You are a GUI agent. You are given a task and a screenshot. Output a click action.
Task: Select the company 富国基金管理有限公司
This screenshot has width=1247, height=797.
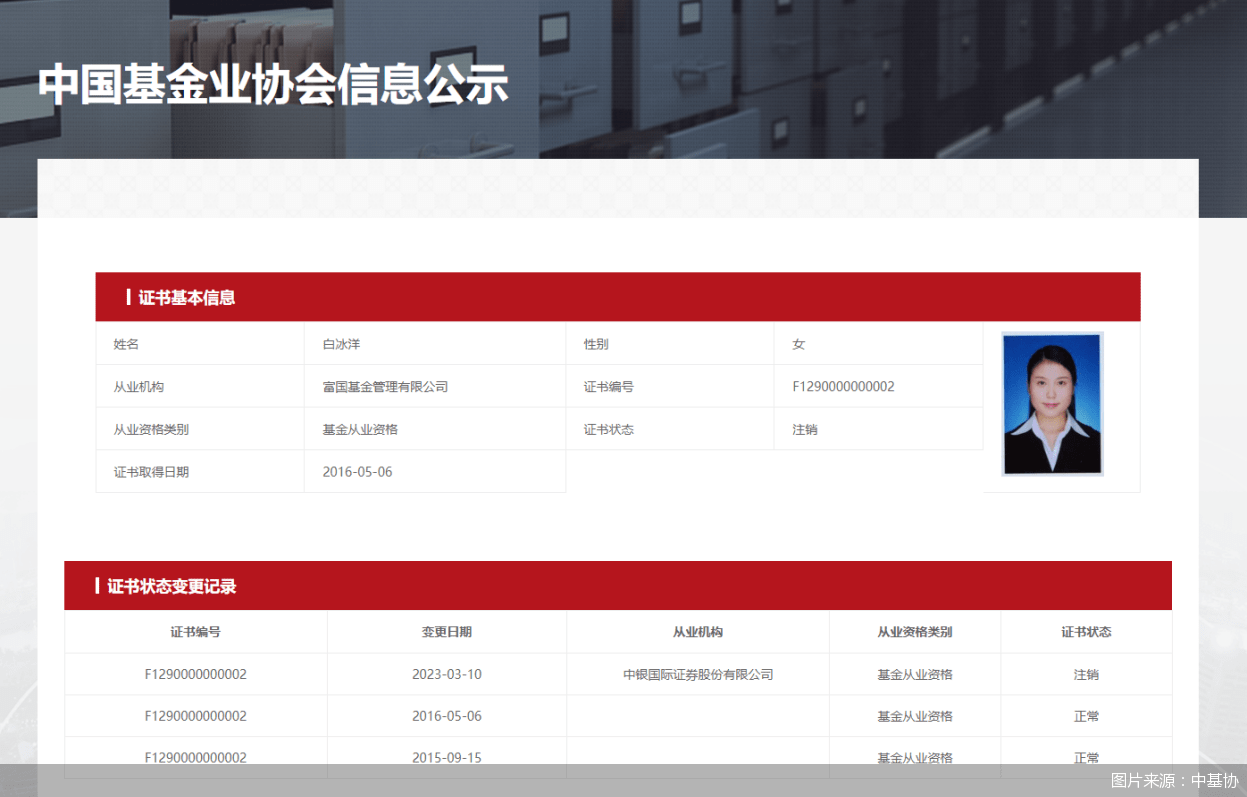click(385, 387)
